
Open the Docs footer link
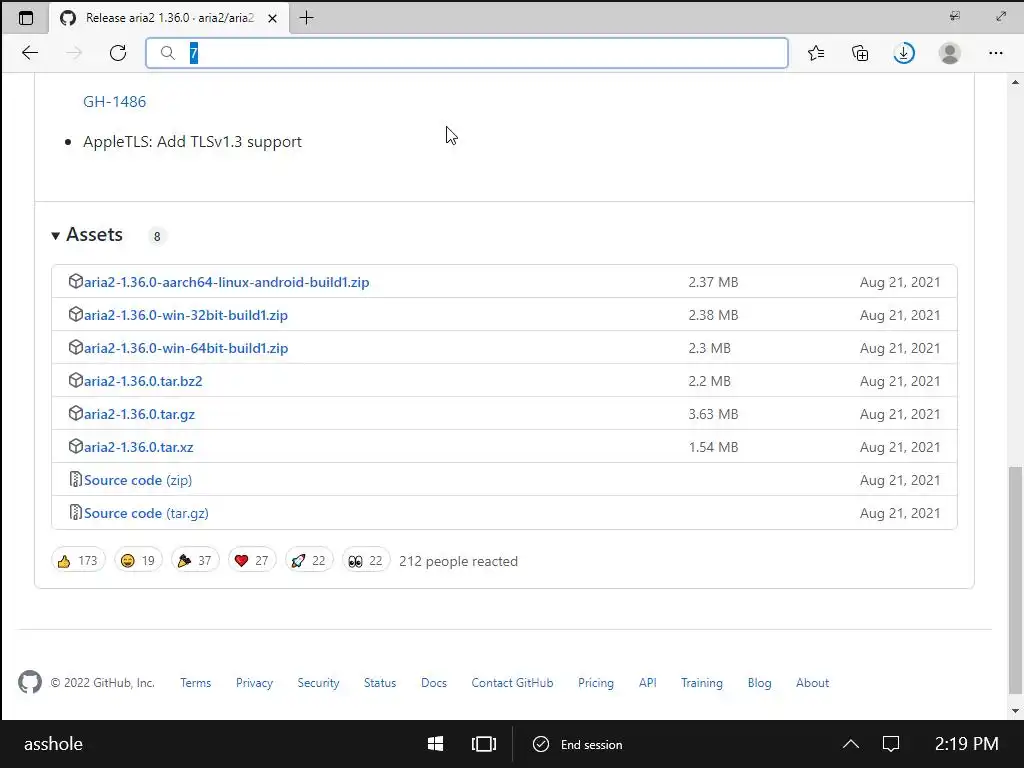pyautogui.click(x=434, y=682)
